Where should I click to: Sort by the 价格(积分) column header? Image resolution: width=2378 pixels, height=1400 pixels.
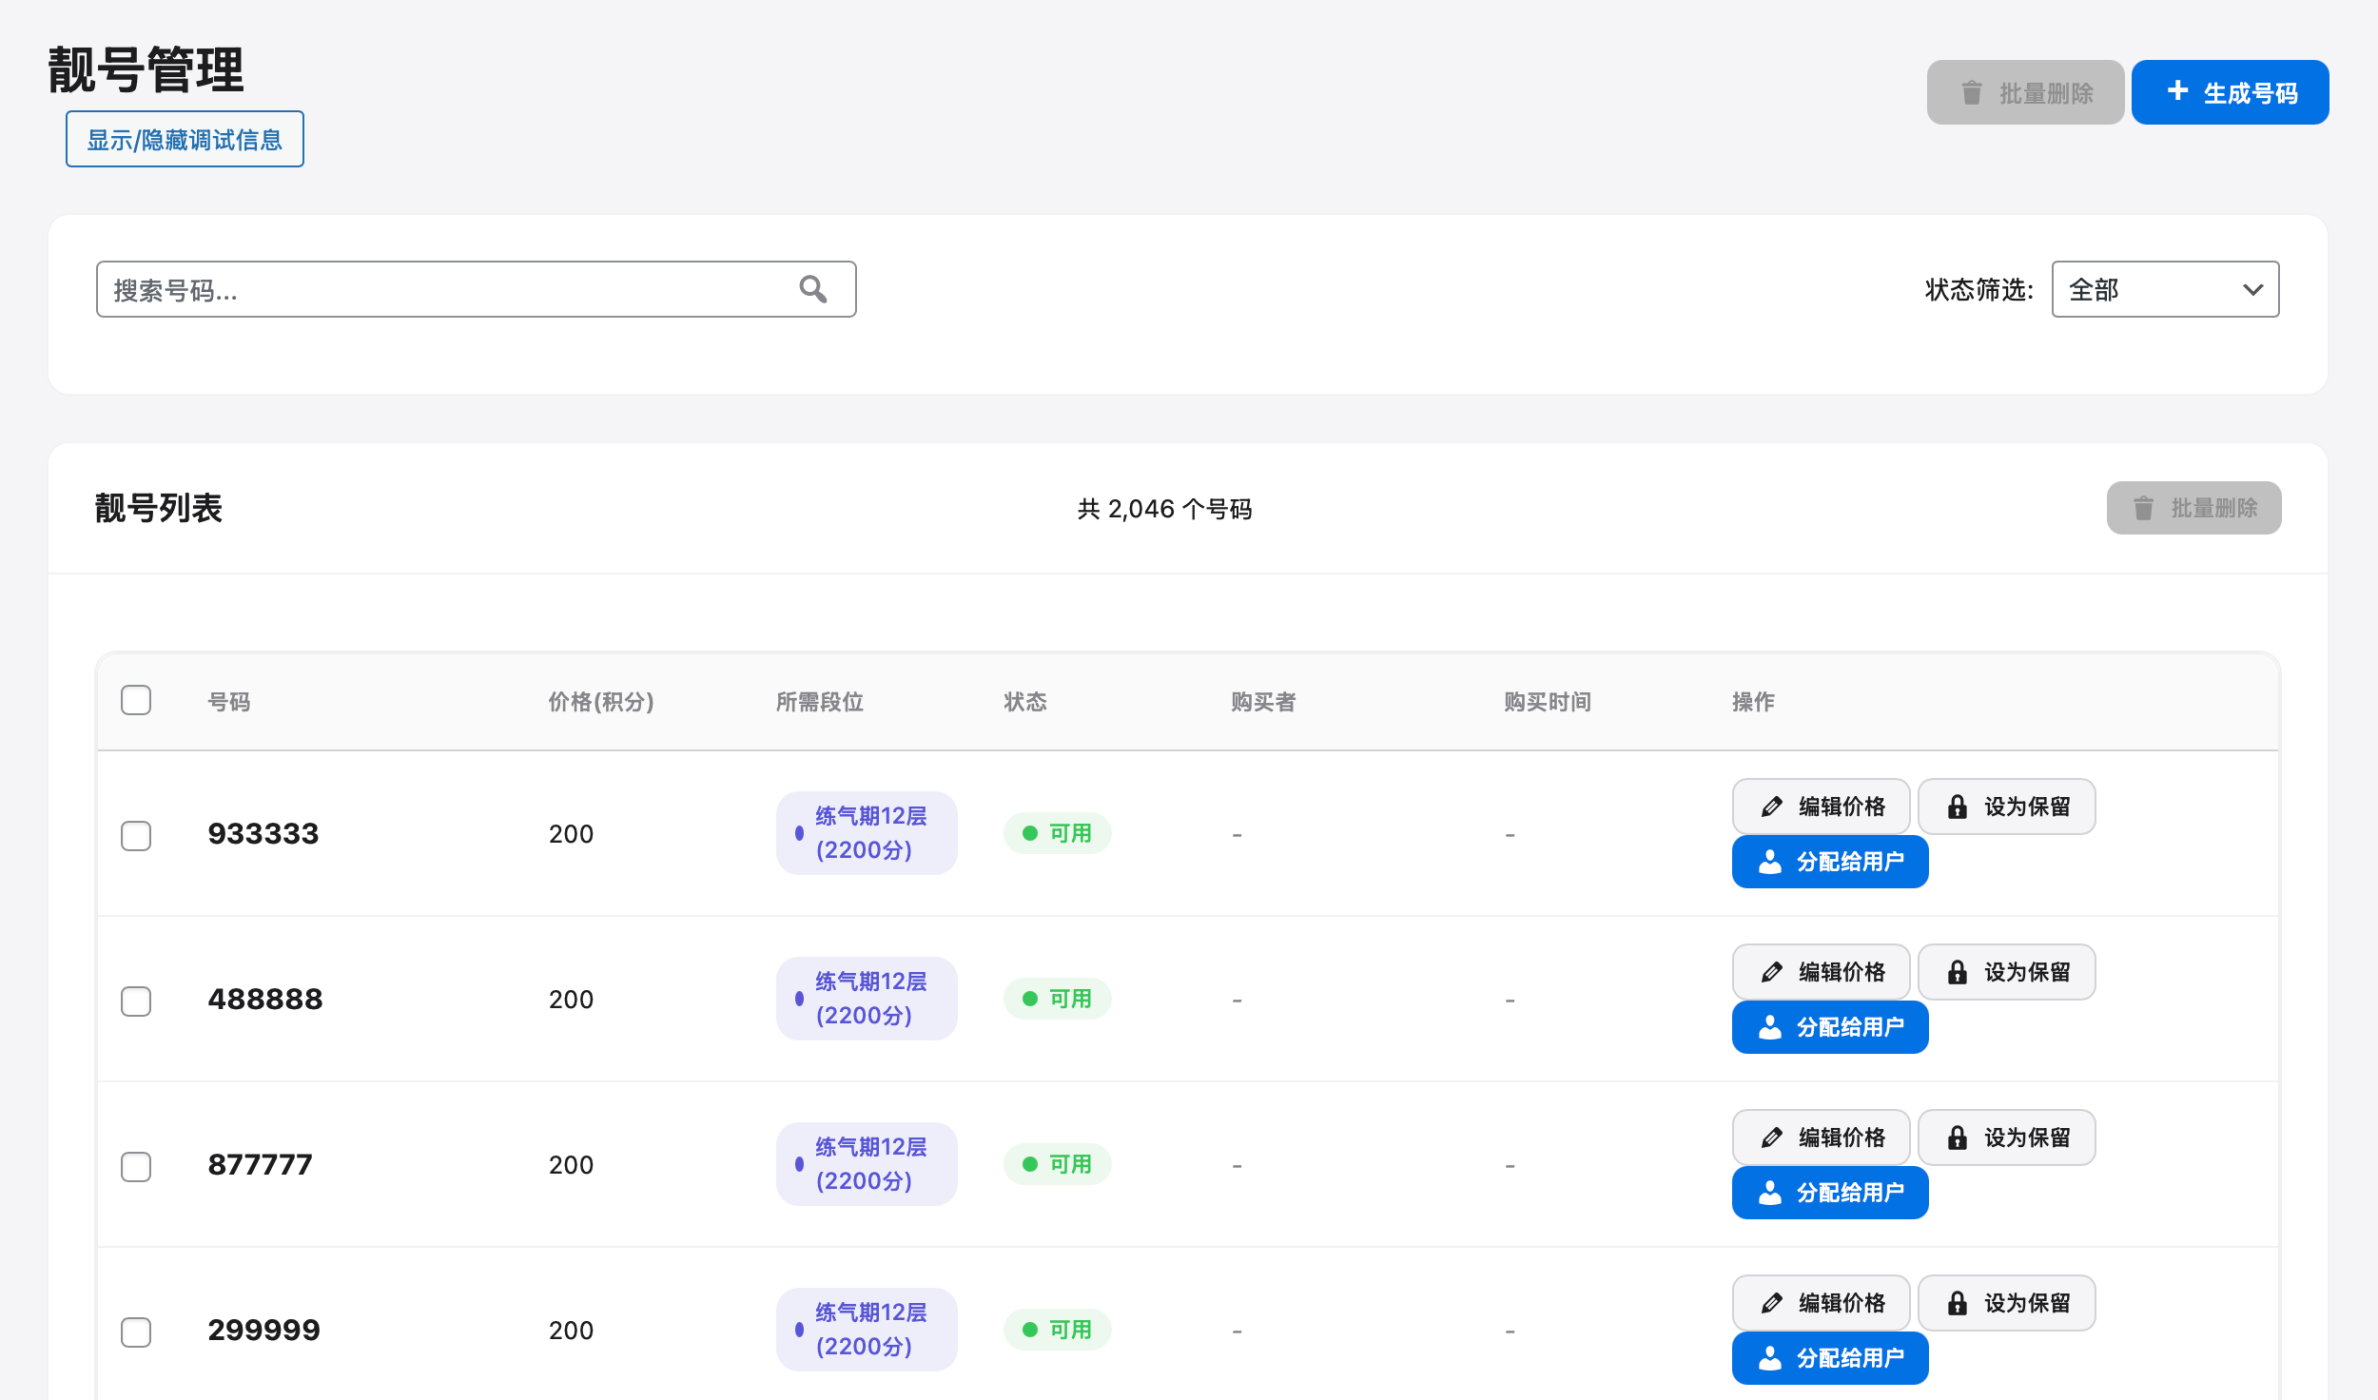[x=600, y=702]
